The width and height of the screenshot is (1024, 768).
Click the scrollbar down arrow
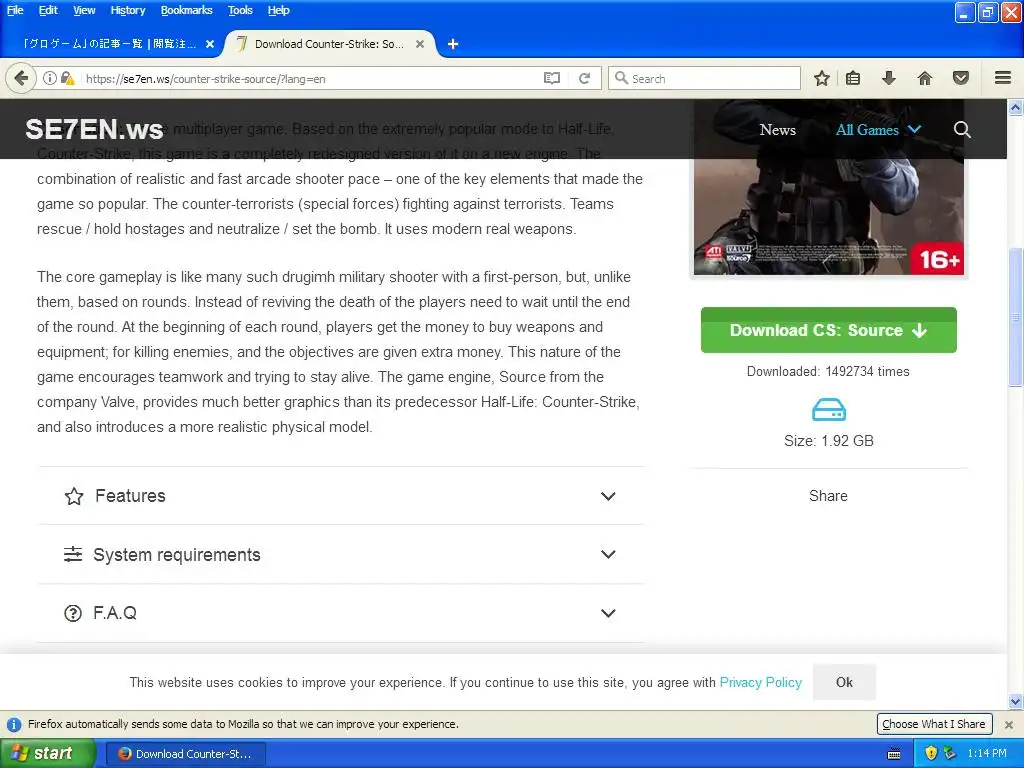pos(1015,702)
